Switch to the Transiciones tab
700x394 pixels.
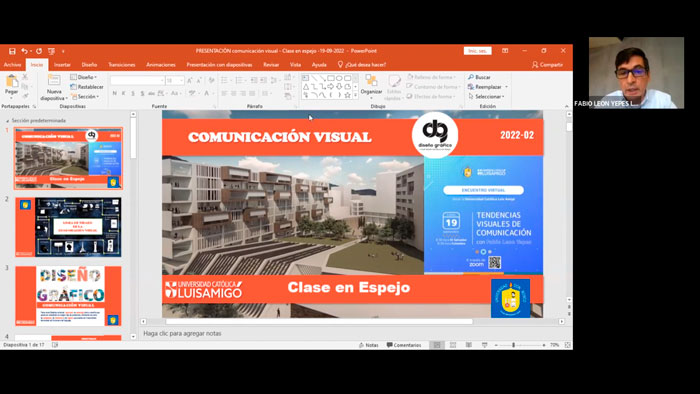pyautogui.click(x=121, y=65)
